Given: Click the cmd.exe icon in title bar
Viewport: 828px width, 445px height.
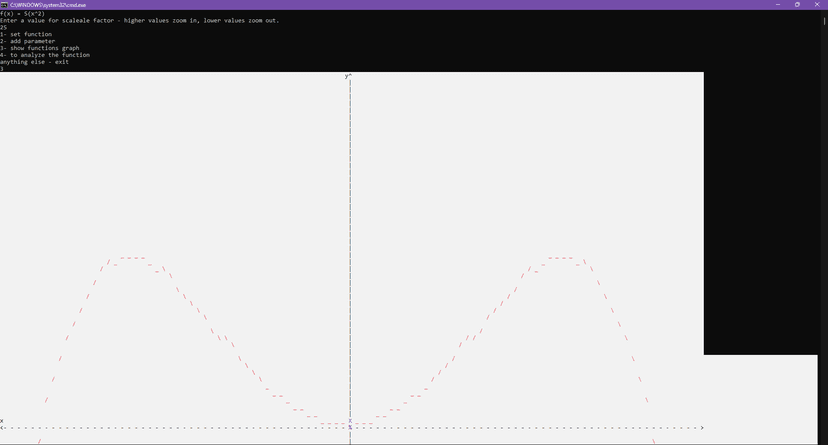Looking at the screenshot, I should 4,4.
